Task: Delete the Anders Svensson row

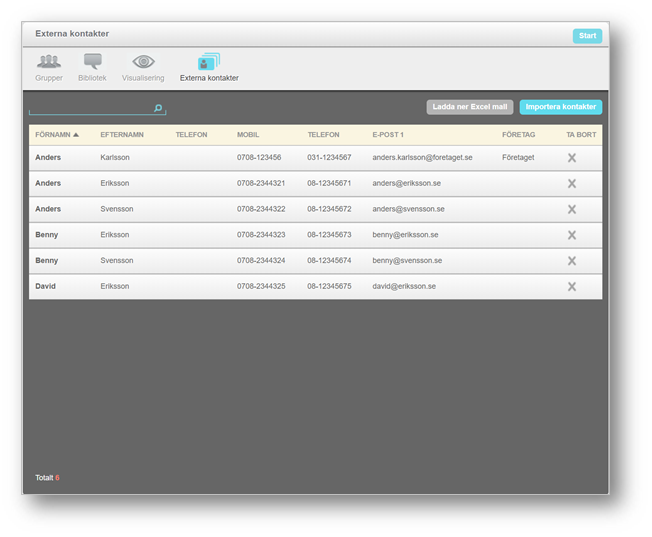Action: 572,209
